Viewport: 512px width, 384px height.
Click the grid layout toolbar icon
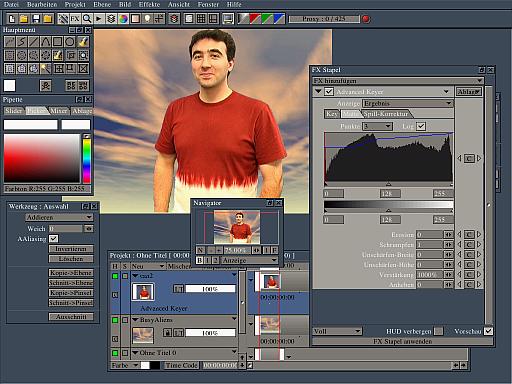coord(201,19)
